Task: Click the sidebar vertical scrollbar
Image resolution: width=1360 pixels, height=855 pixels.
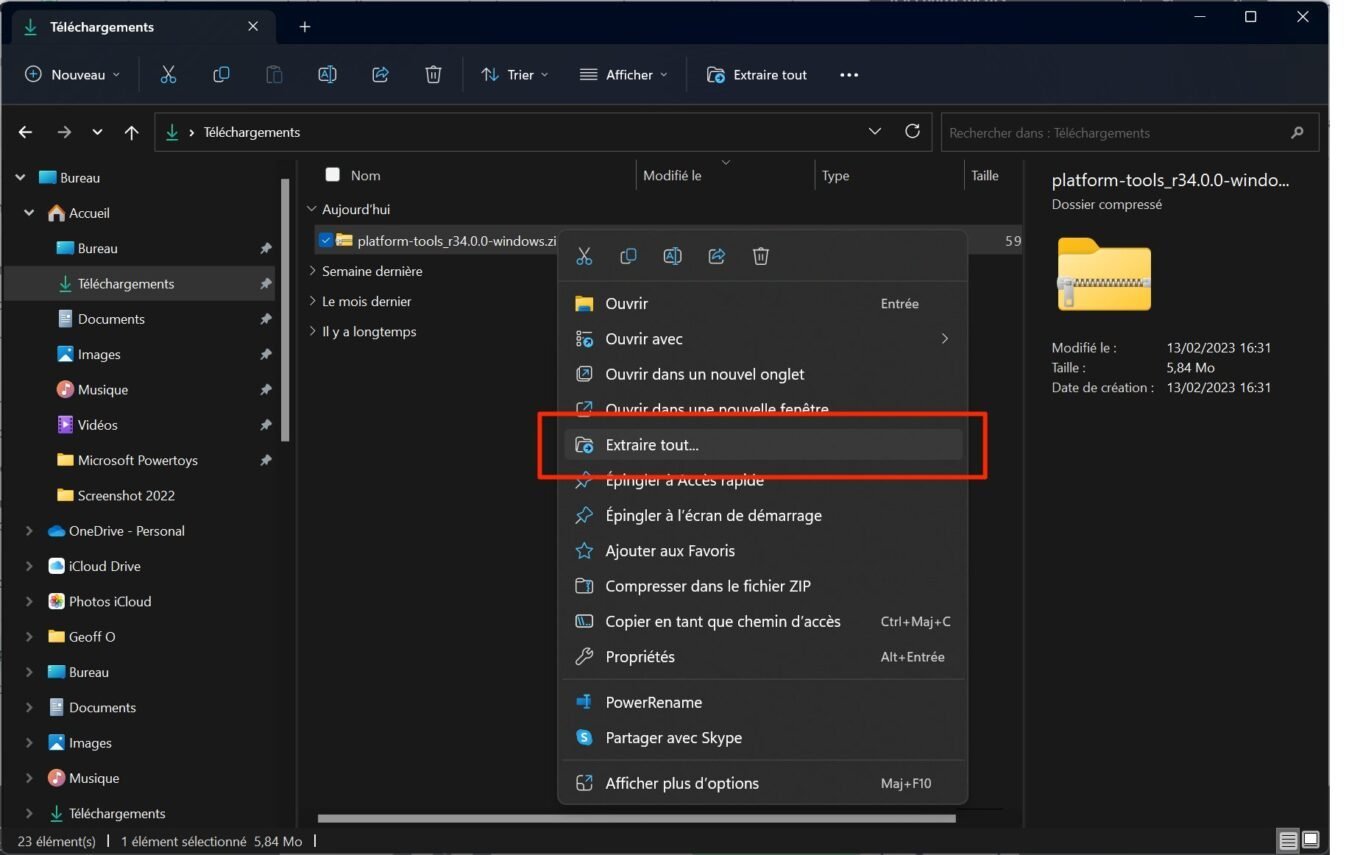Action: [285, 310]
